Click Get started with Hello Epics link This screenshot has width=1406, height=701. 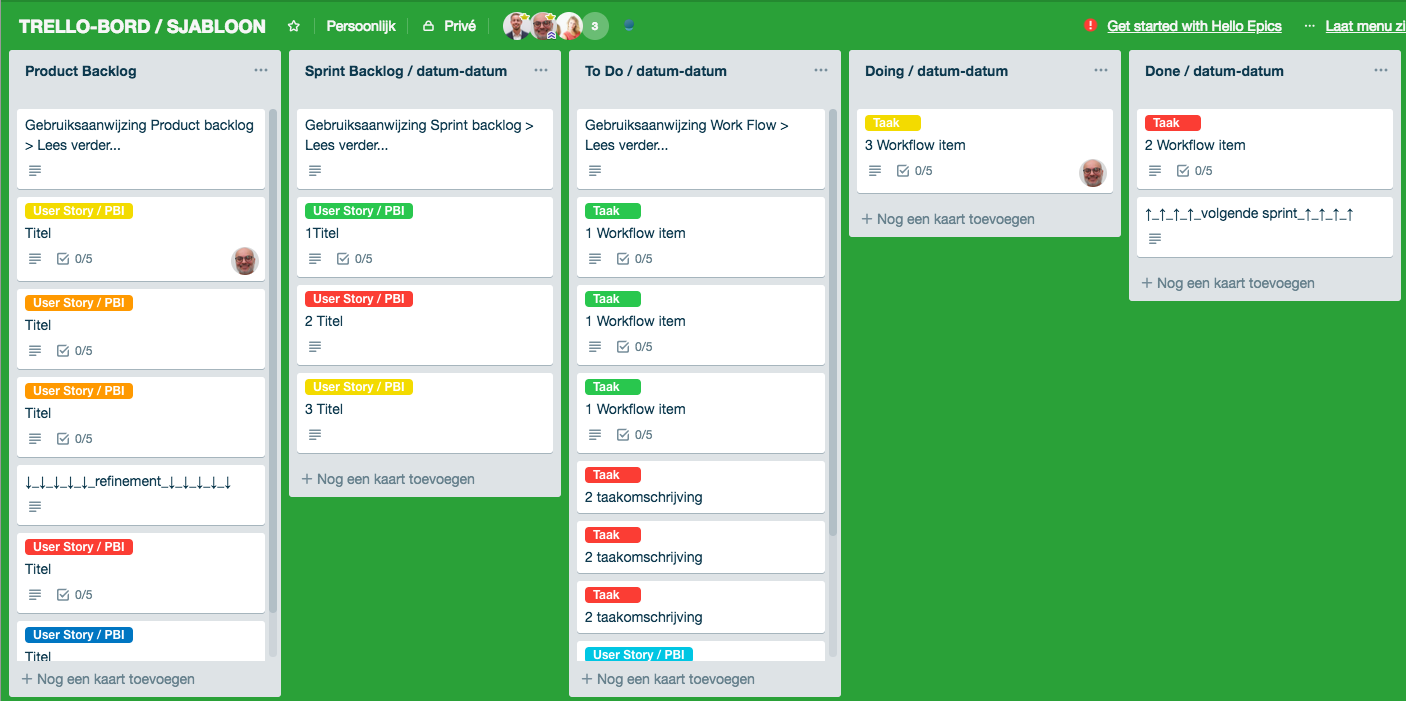(1194, 26)
